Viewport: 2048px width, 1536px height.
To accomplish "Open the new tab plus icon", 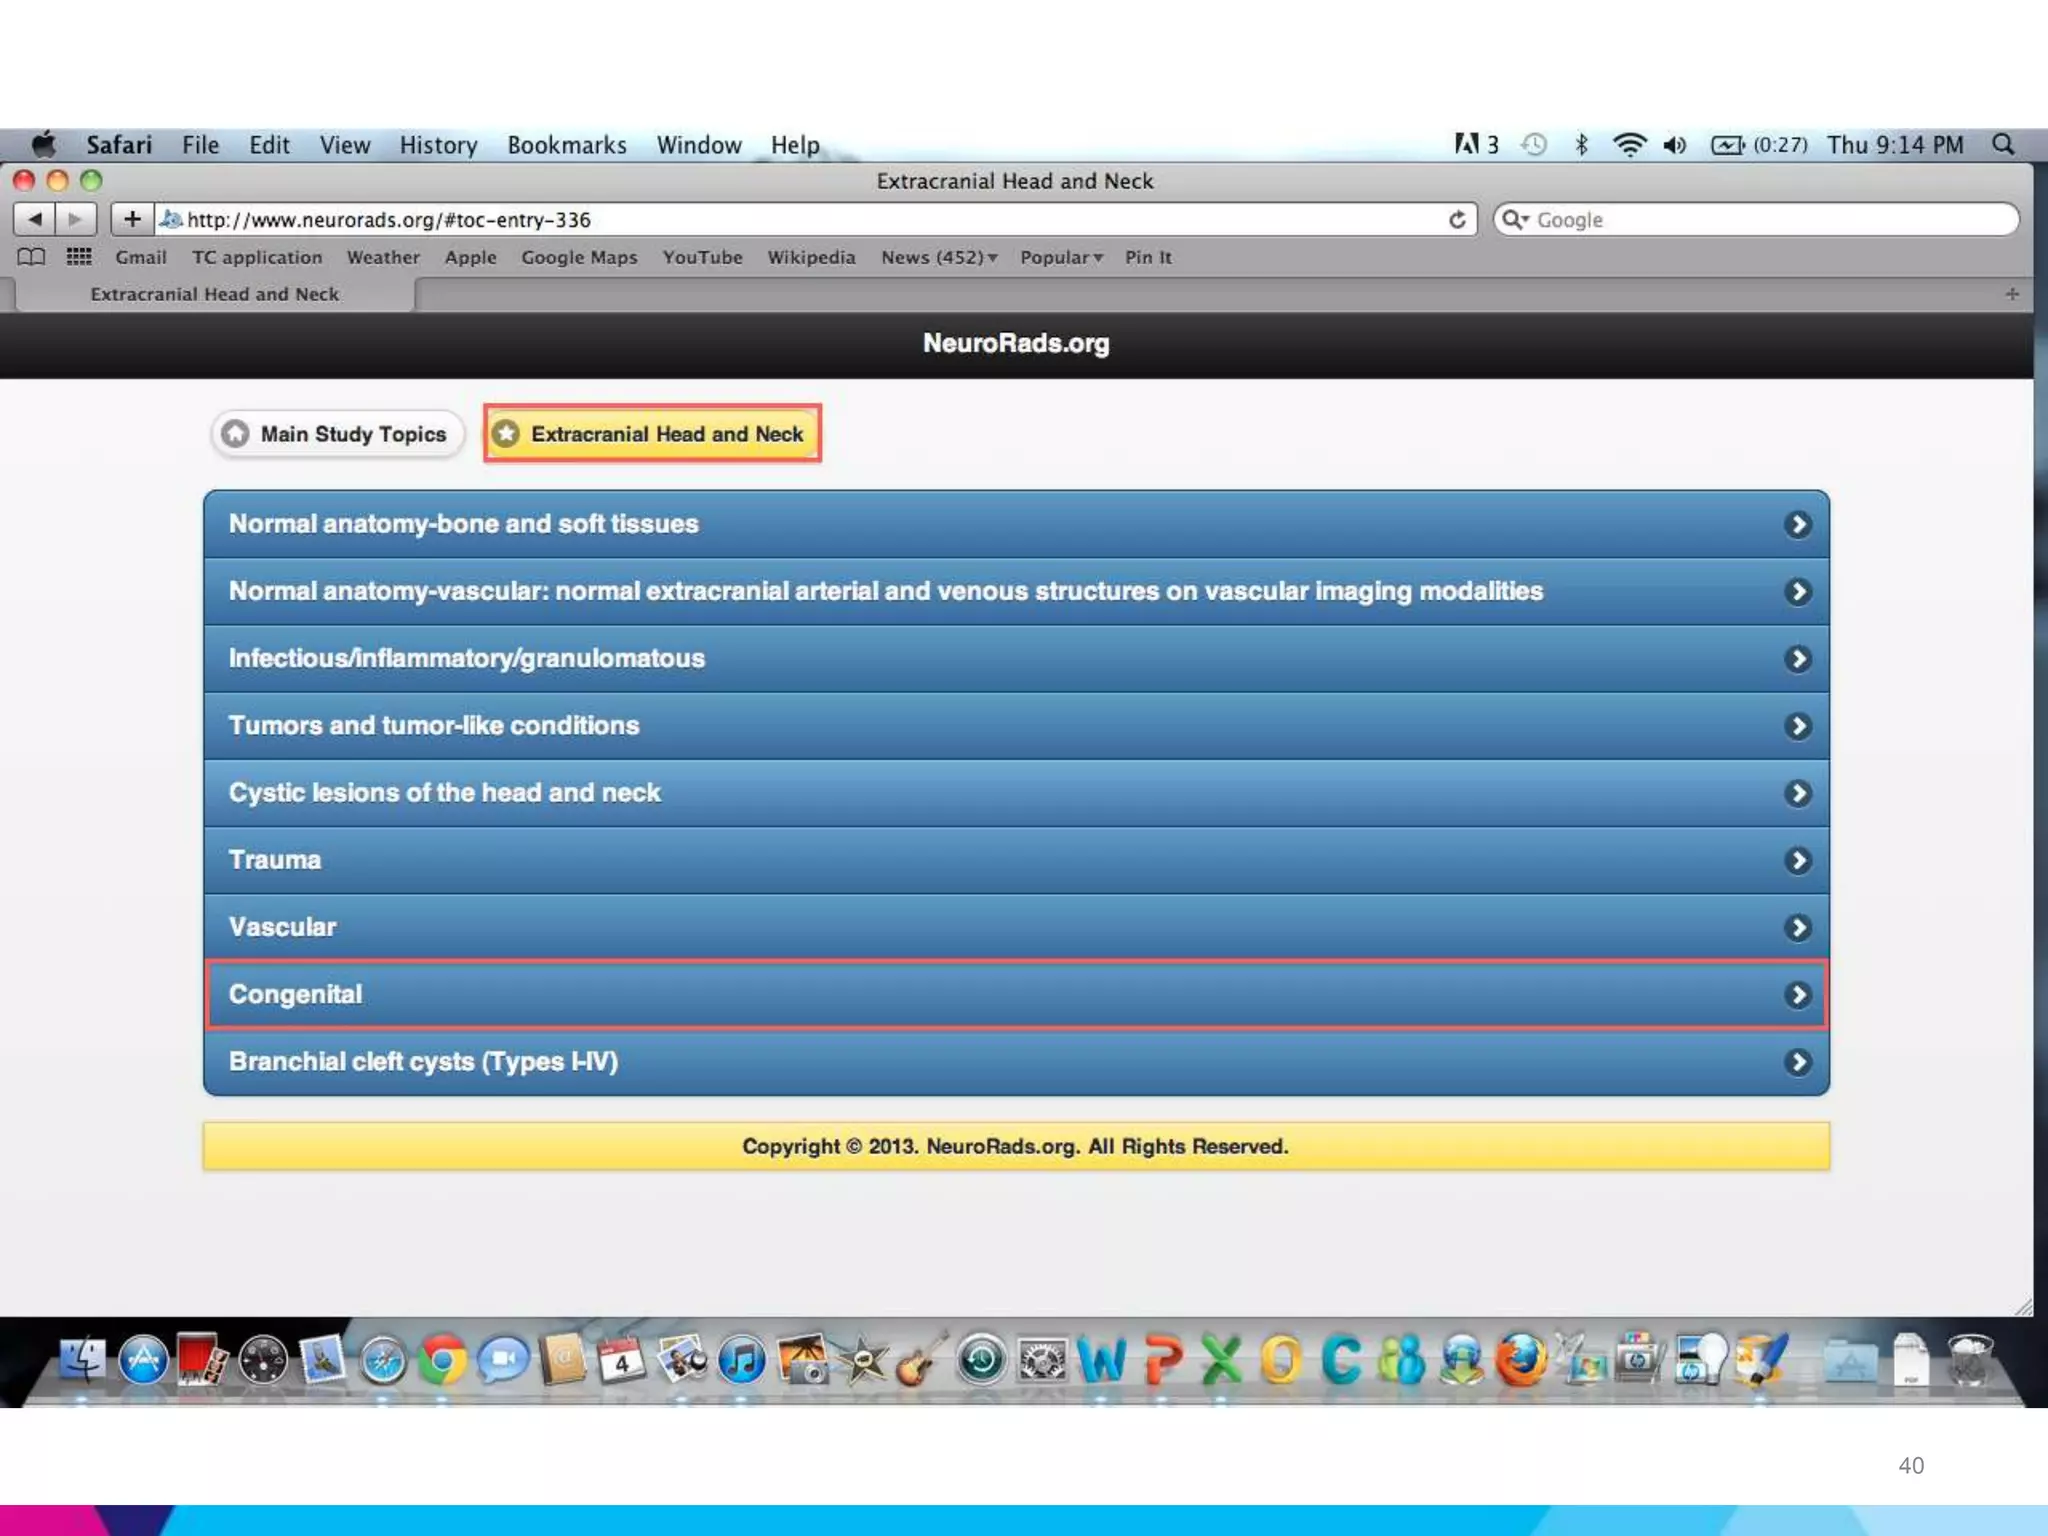I will [x=2011, y=294].
